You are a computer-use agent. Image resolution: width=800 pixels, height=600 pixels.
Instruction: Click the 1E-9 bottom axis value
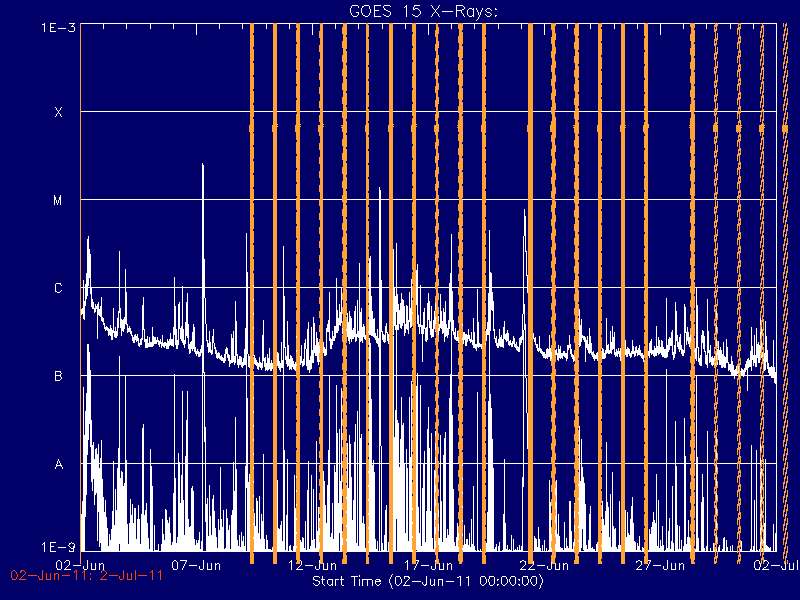click(58, 547)
